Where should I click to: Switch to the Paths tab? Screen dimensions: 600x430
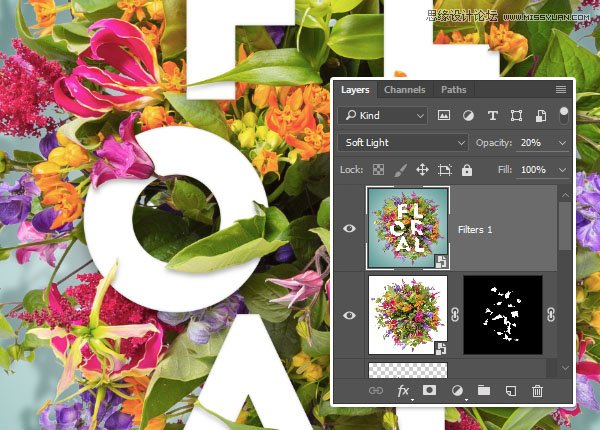453,90
